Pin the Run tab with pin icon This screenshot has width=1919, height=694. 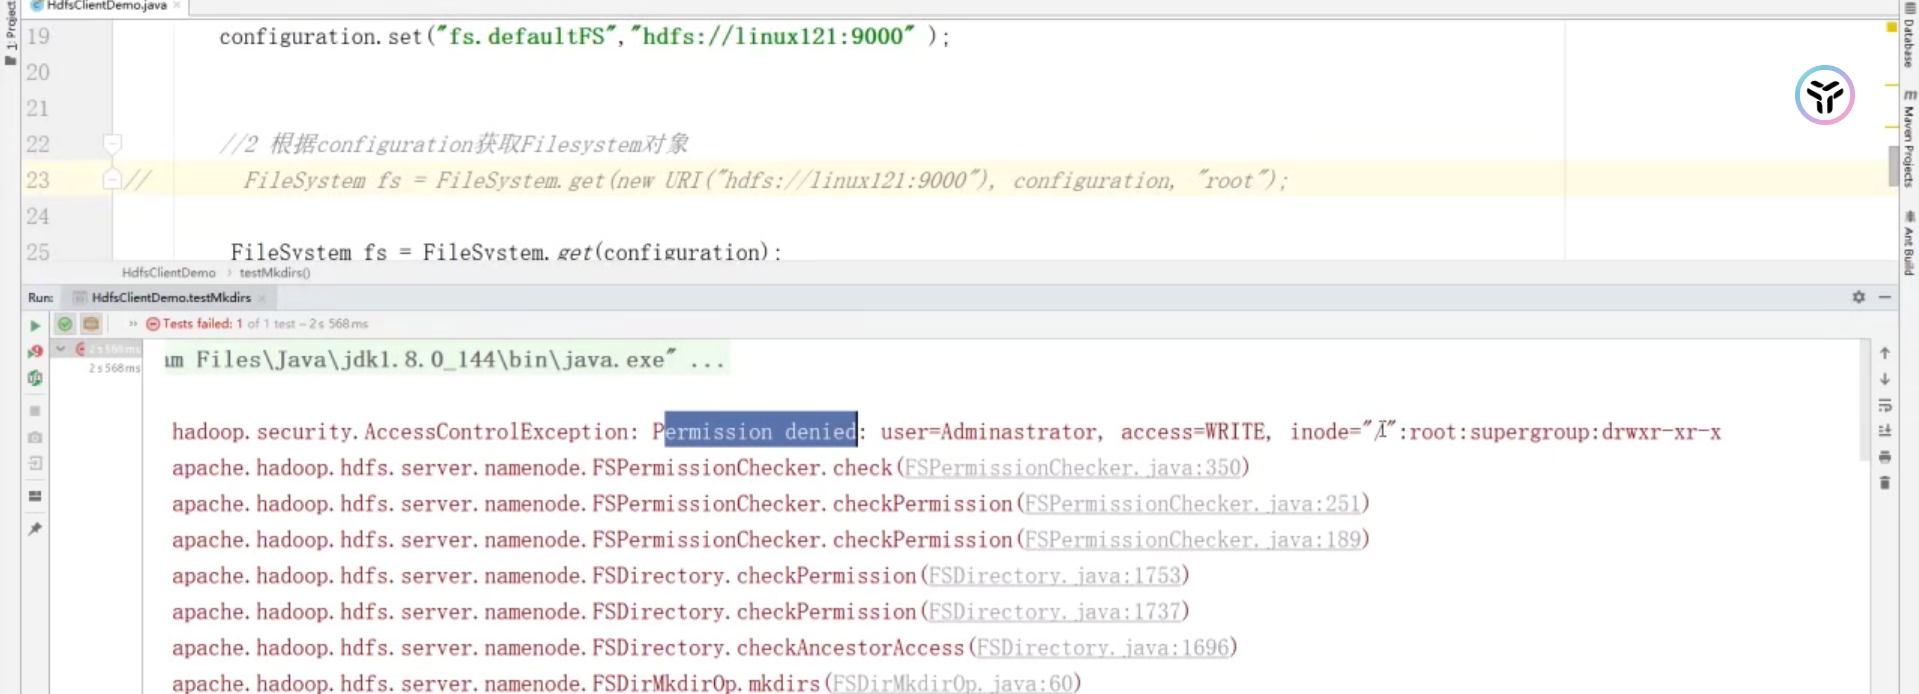pos(35,529)
